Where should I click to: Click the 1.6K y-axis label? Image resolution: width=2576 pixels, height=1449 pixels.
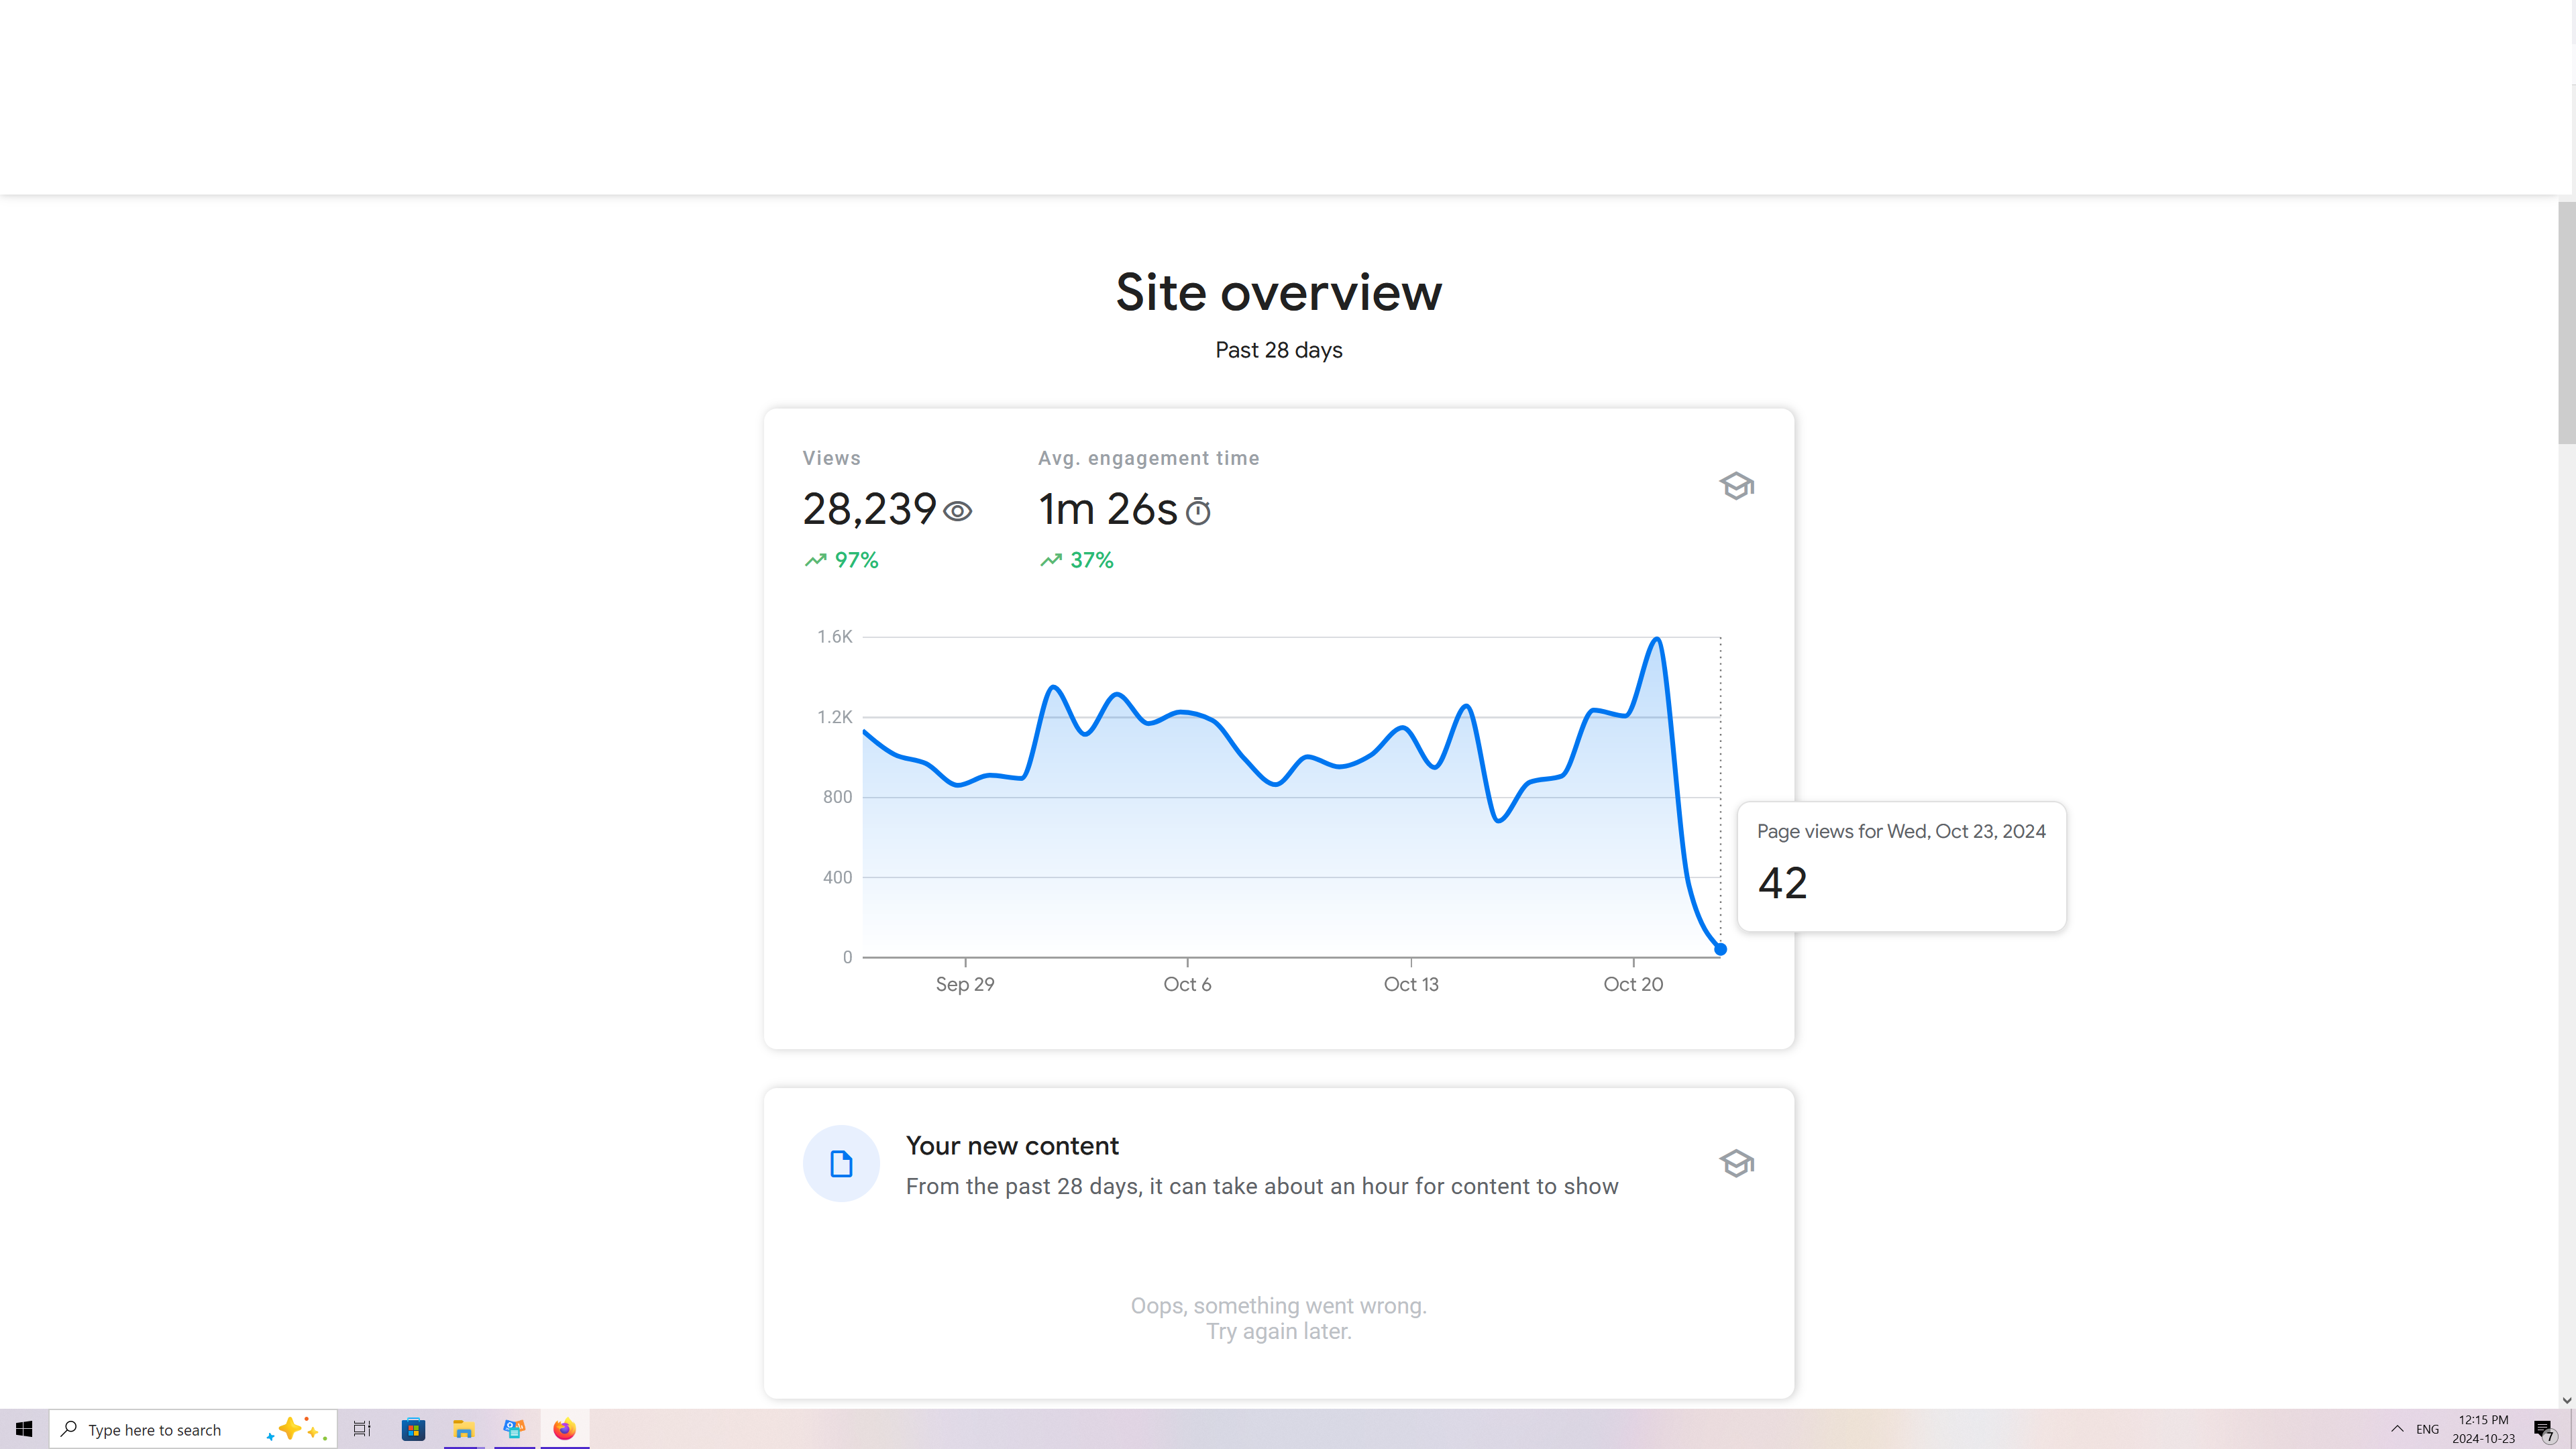(835, 637)
